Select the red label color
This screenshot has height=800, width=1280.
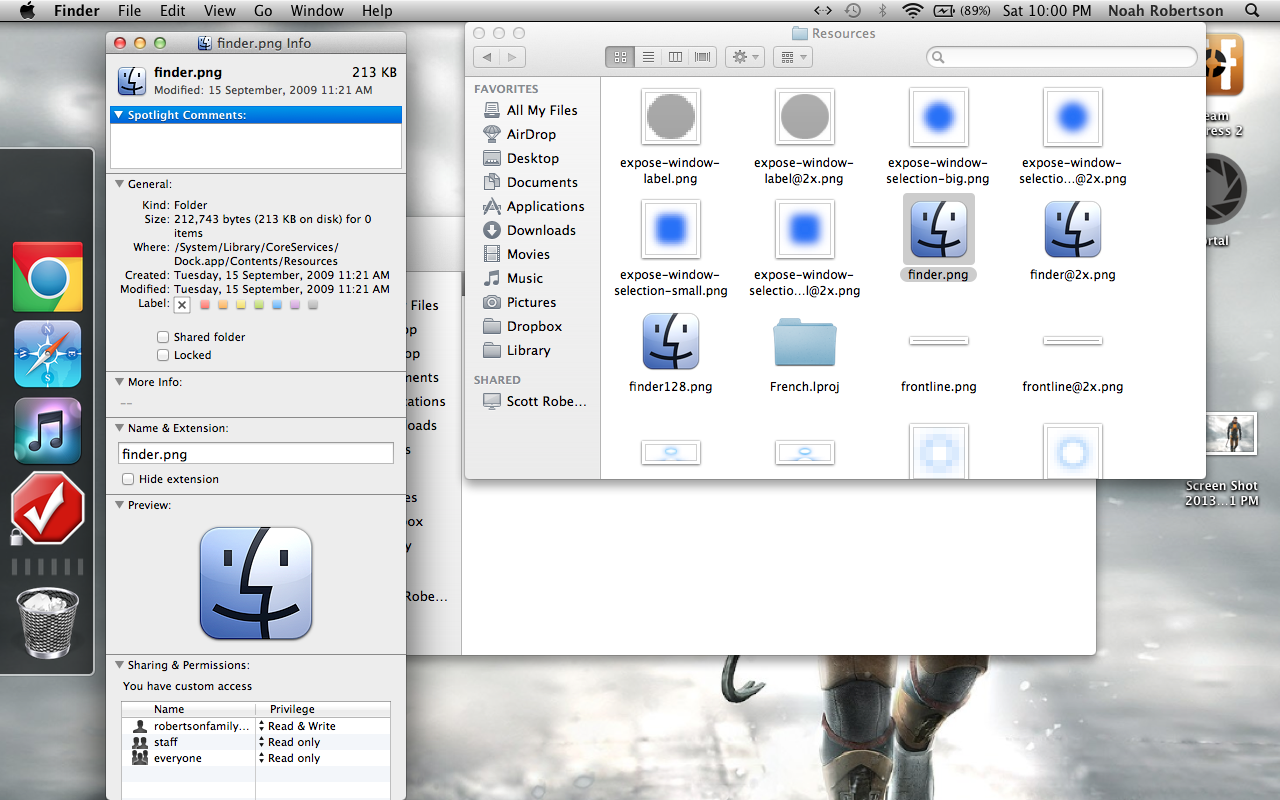tap(205, 304)
